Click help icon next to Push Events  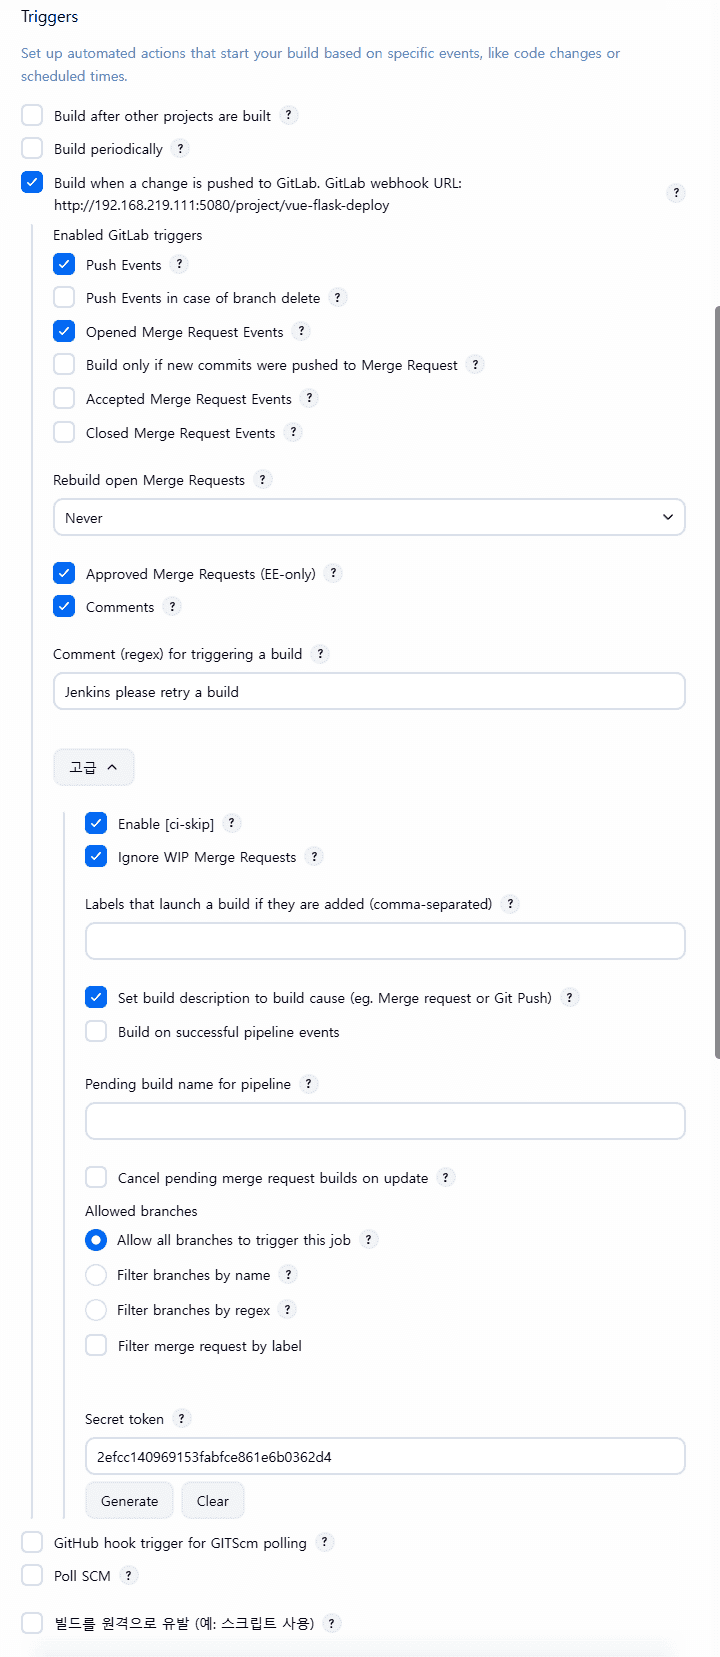pyautogui.click(x=179, y=265)
